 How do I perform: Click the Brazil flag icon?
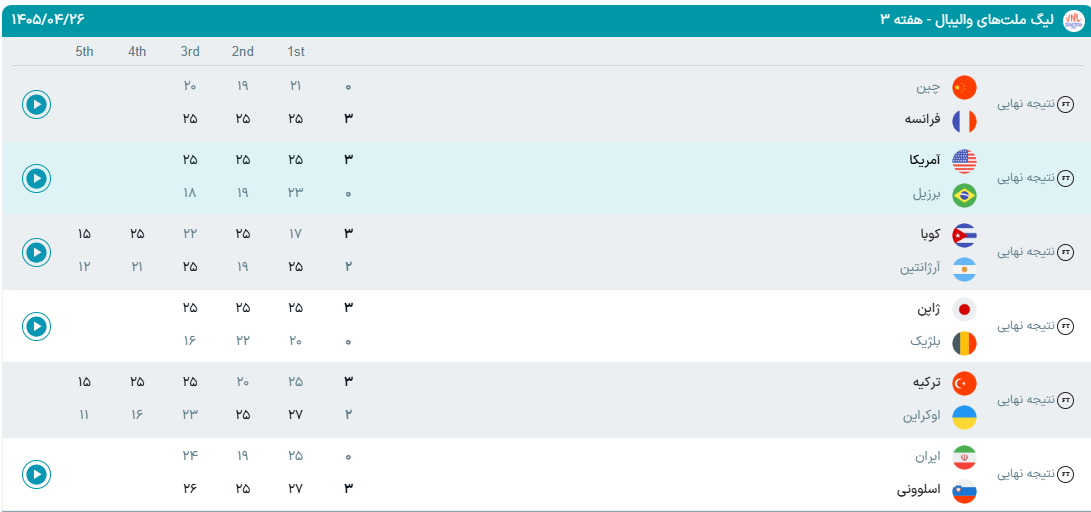coord(964,195)
